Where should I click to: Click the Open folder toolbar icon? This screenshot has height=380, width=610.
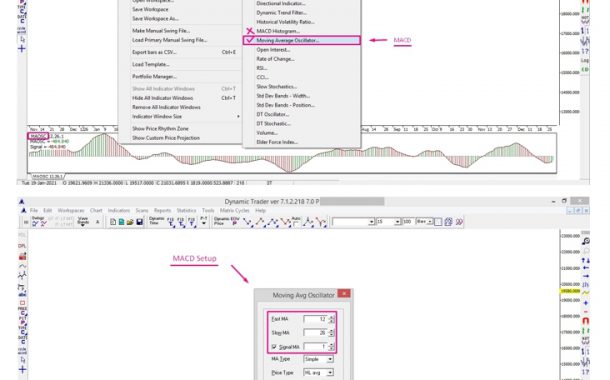130,222
